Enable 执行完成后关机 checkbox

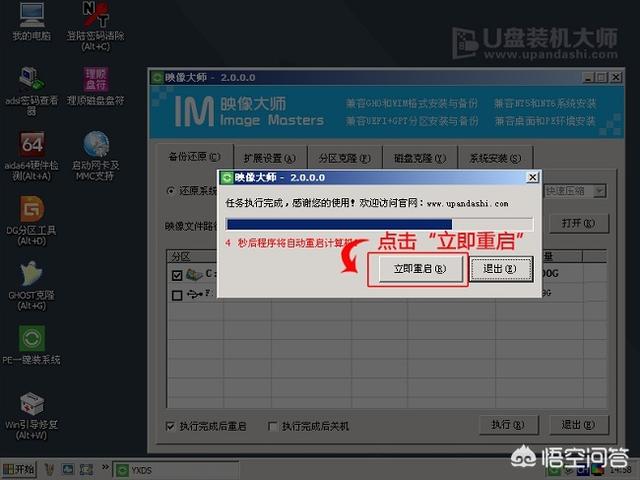272,426
